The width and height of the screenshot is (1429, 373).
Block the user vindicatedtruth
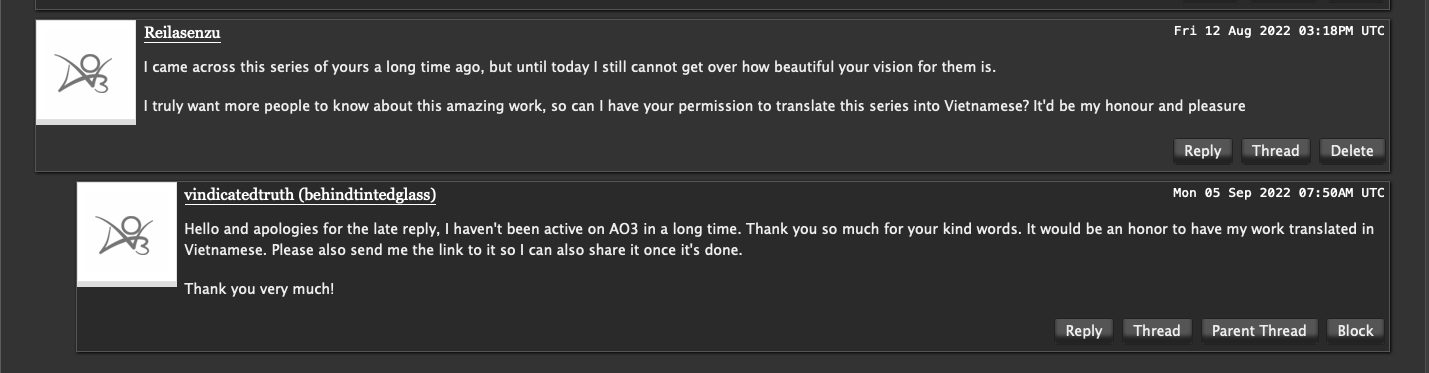[1355, 331]
